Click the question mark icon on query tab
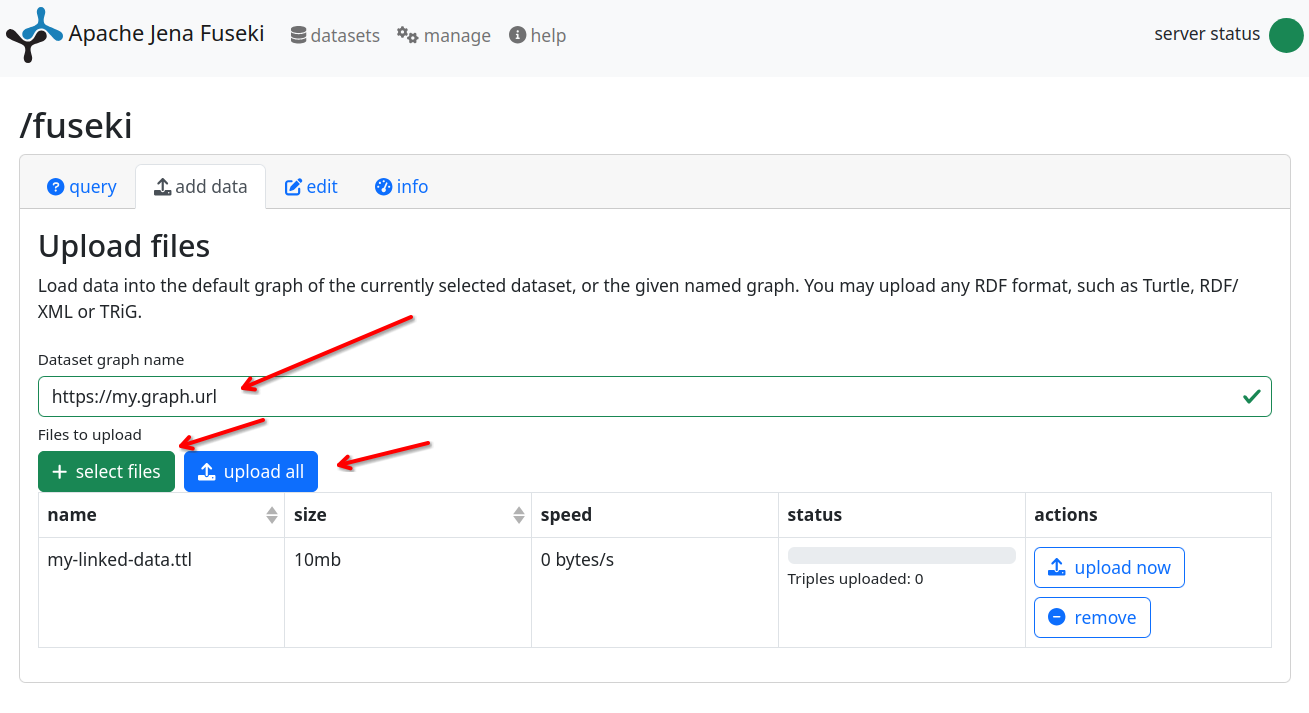Screen dimensions: 1309x713 pos(55,187)
